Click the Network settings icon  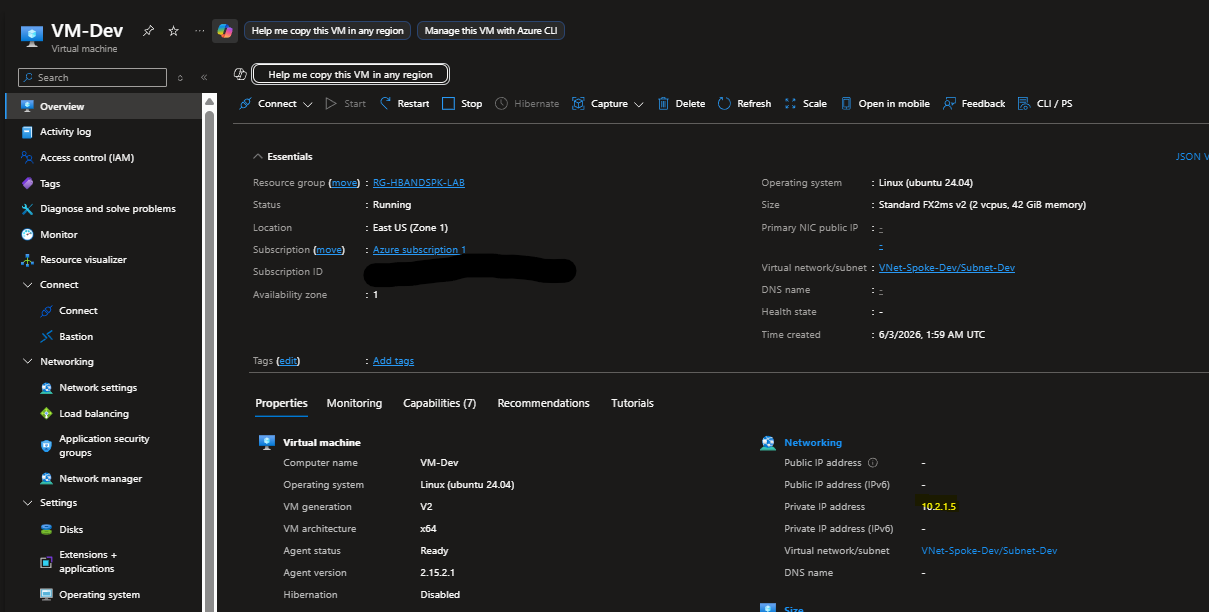coord(47,388)
